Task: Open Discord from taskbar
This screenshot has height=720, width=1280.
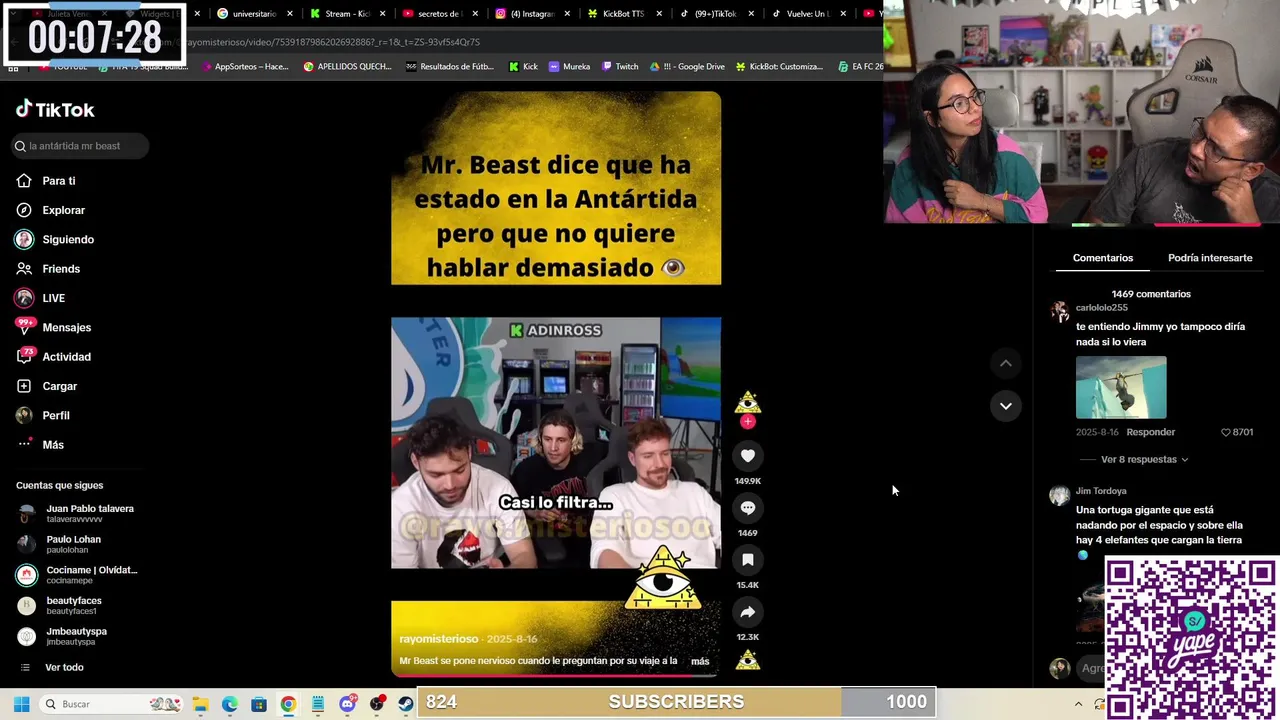Action: tap(347, 704)
